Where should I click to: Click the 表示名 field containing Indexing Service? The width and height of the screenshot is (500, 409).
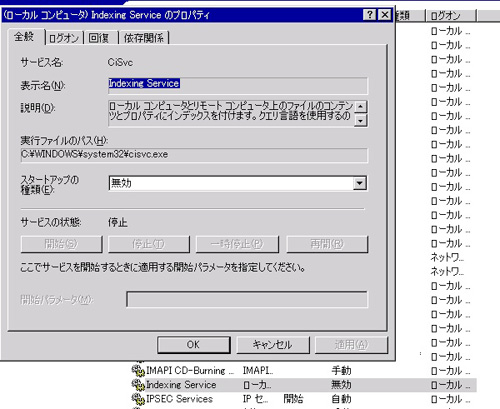tap(238, 86)
